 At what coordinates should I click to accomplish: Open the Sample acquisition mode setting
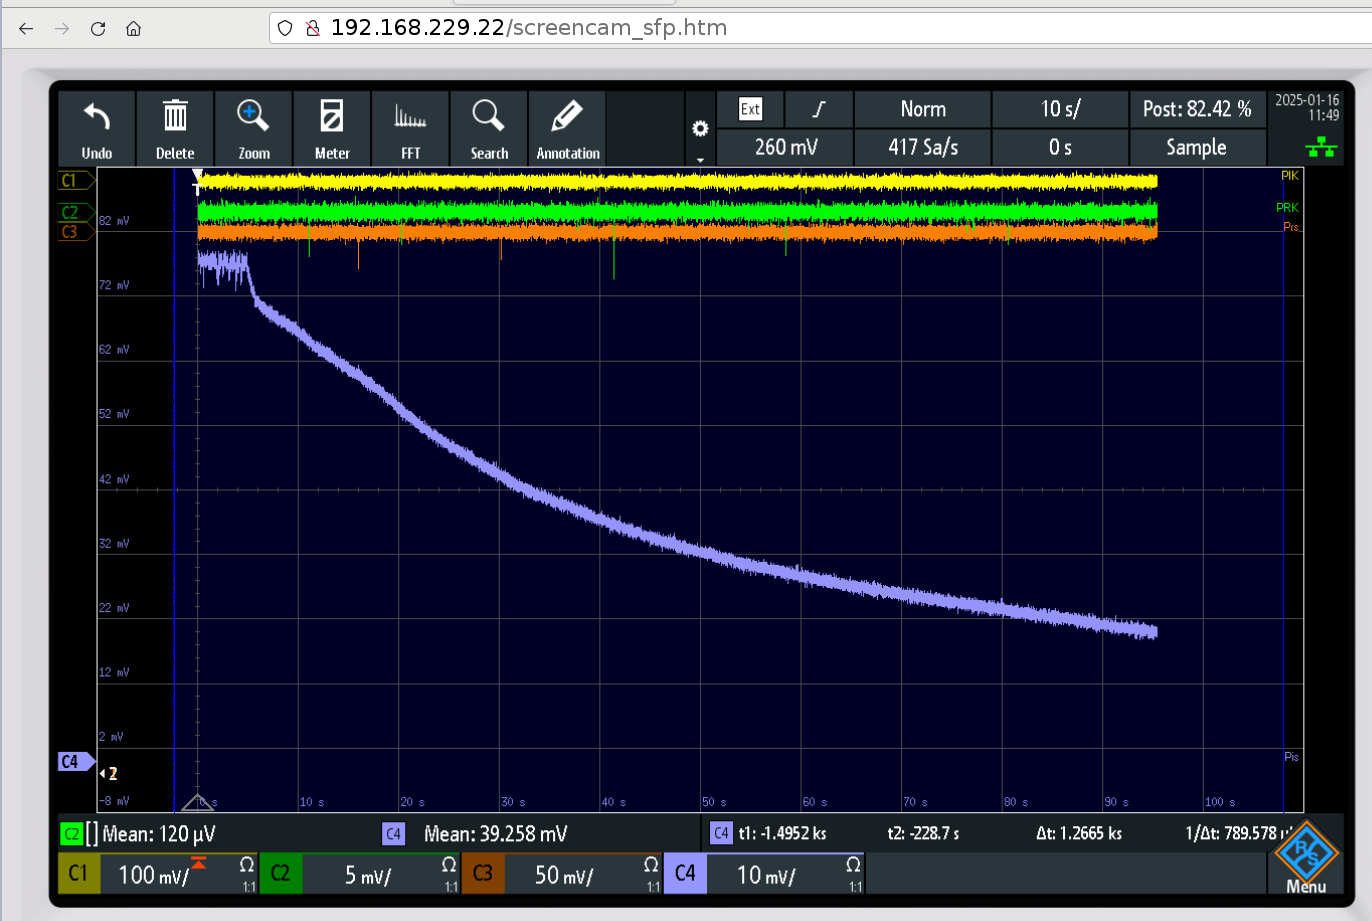point(1196,147)
